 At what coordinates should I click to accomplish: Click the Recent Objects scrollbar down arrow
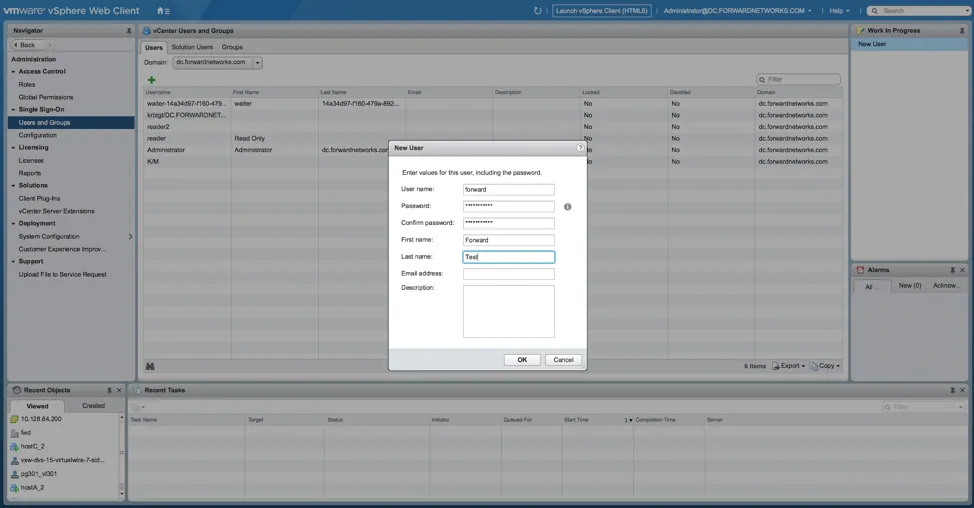[x=122, y=494]
